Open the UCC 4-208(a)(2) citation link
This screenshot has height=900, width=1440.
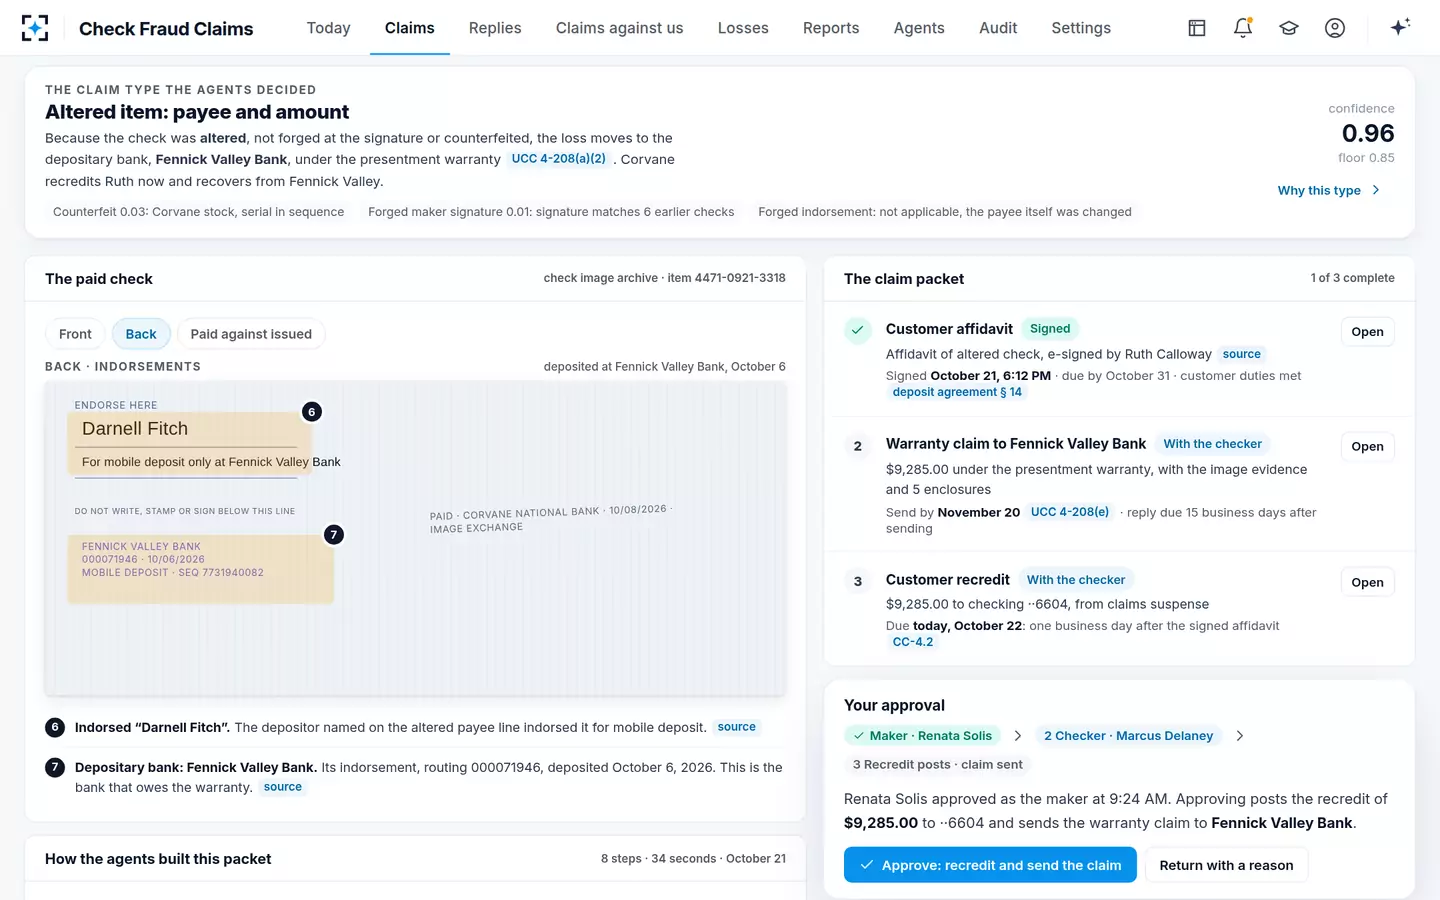click(x=558, y=159)
